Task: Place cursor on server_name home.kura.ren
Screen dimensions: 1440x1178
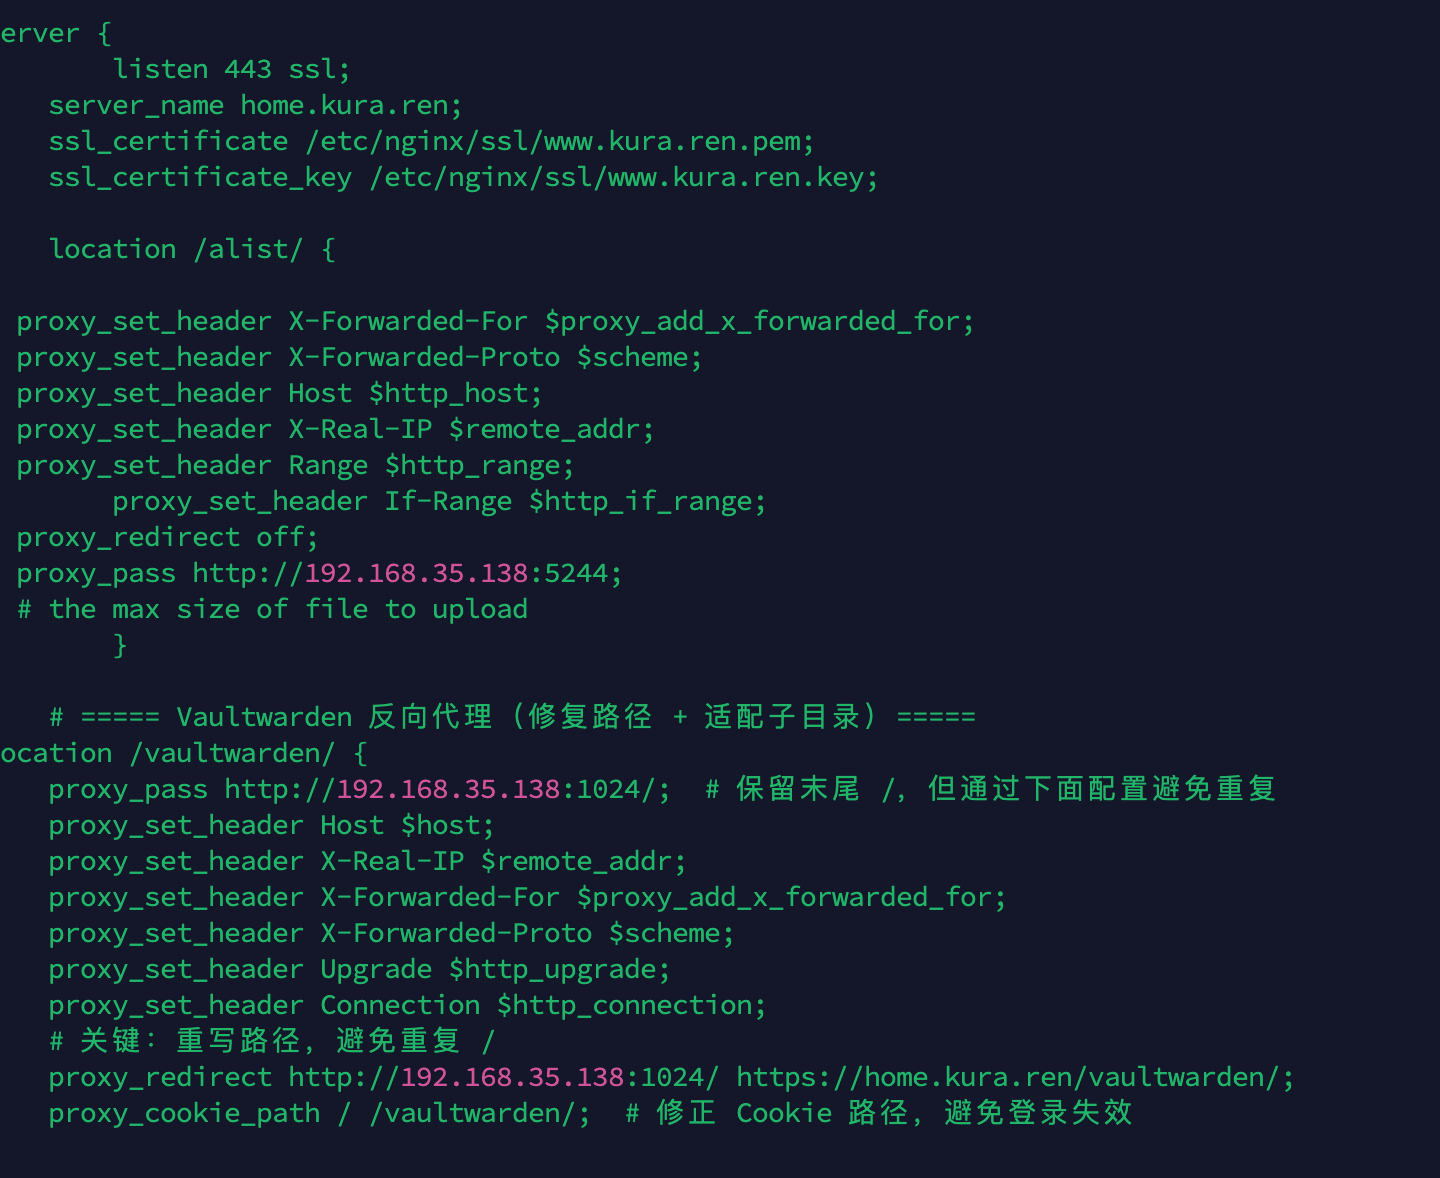Action: pyautogui.click(x=255, y=105)
